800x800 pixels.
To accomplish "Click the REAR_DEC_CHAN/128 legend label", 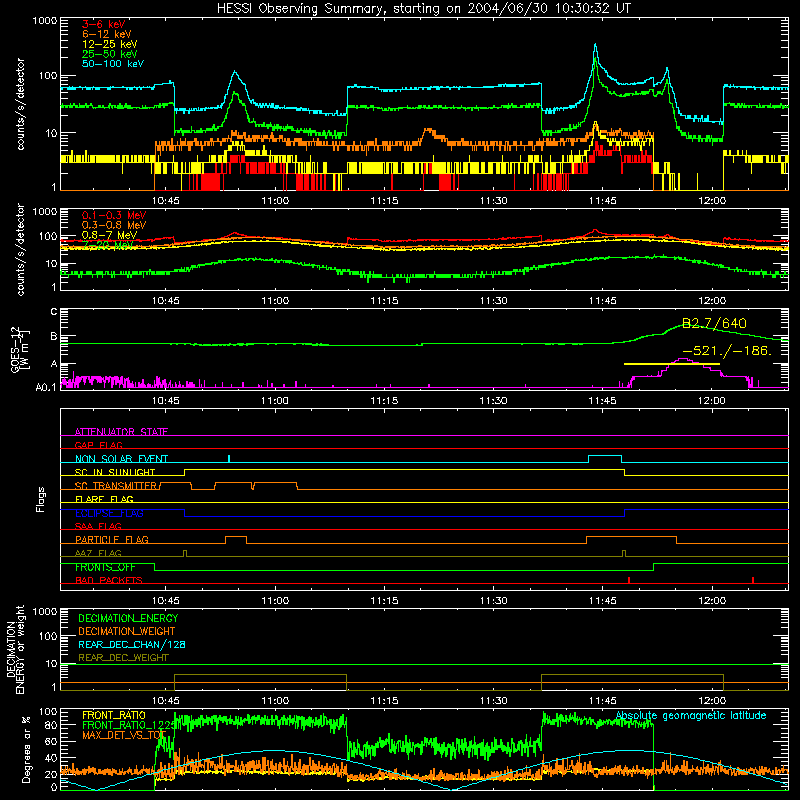I will coord(132,644).
